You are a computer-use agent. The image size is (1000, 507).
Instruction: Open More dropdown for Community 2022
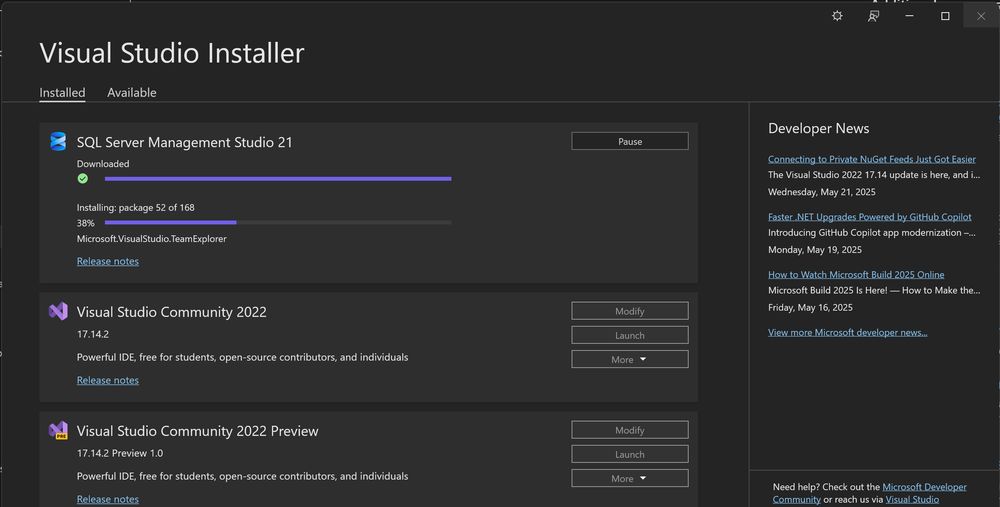coord(629,360)
